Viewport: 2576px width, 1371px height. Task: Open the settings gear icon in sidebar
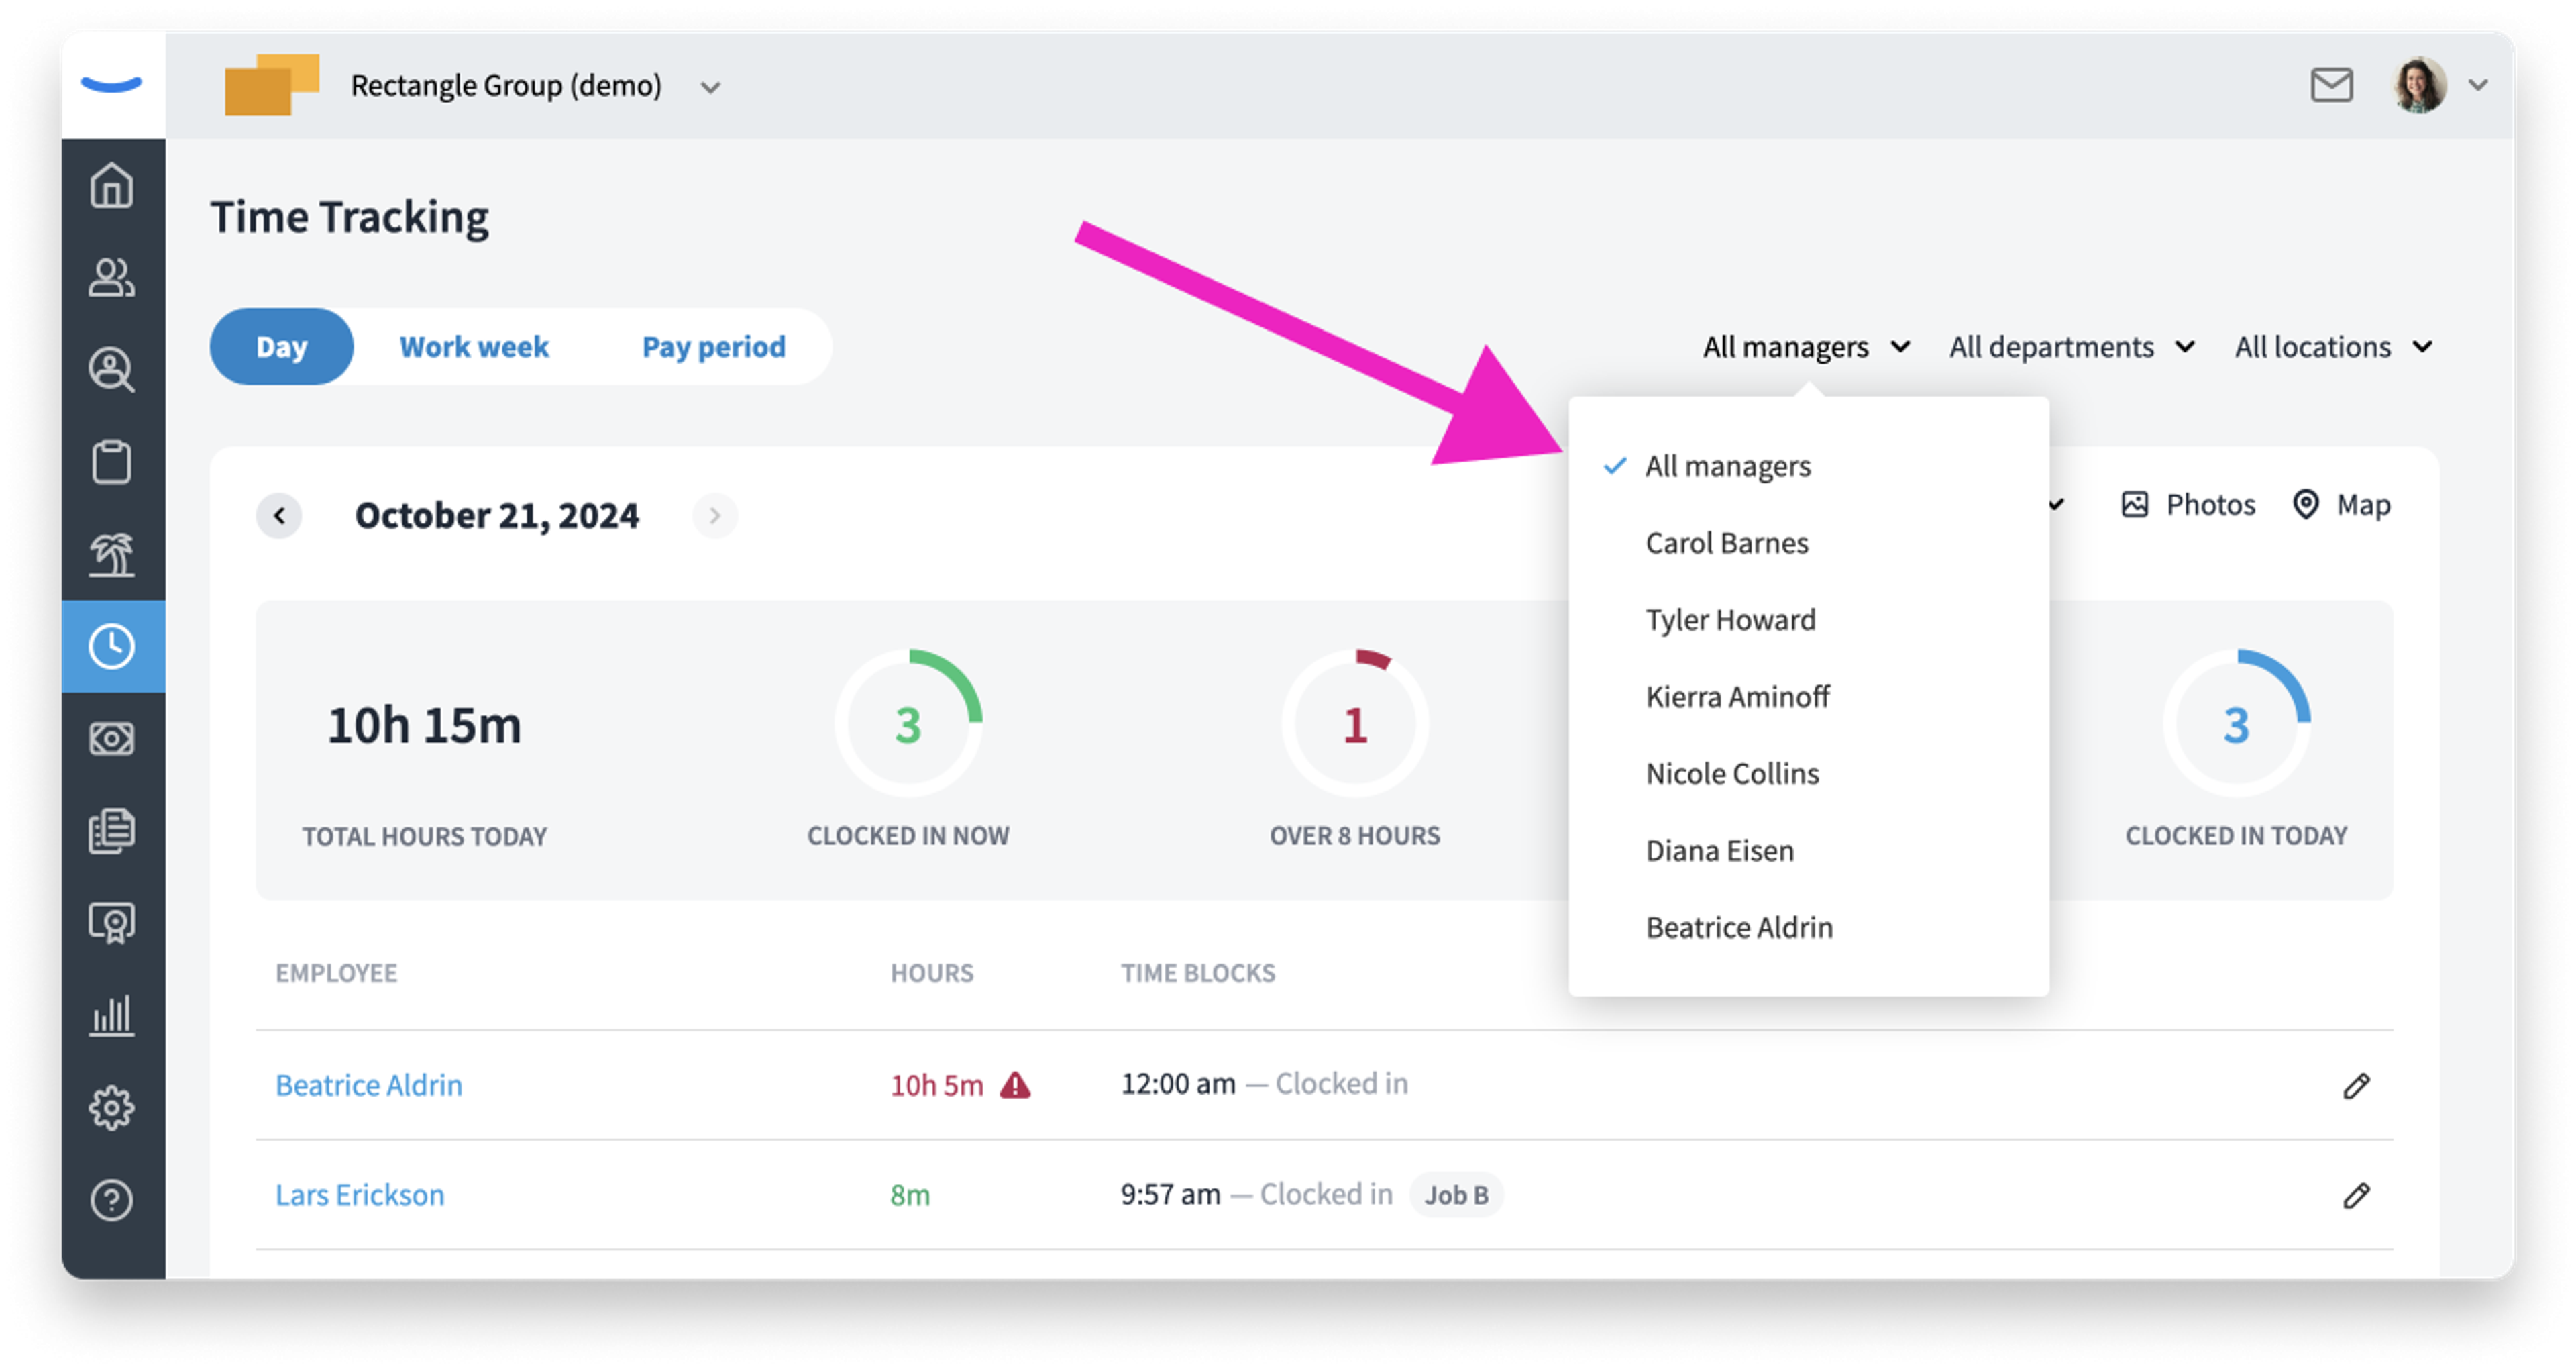pos(112,1107)
